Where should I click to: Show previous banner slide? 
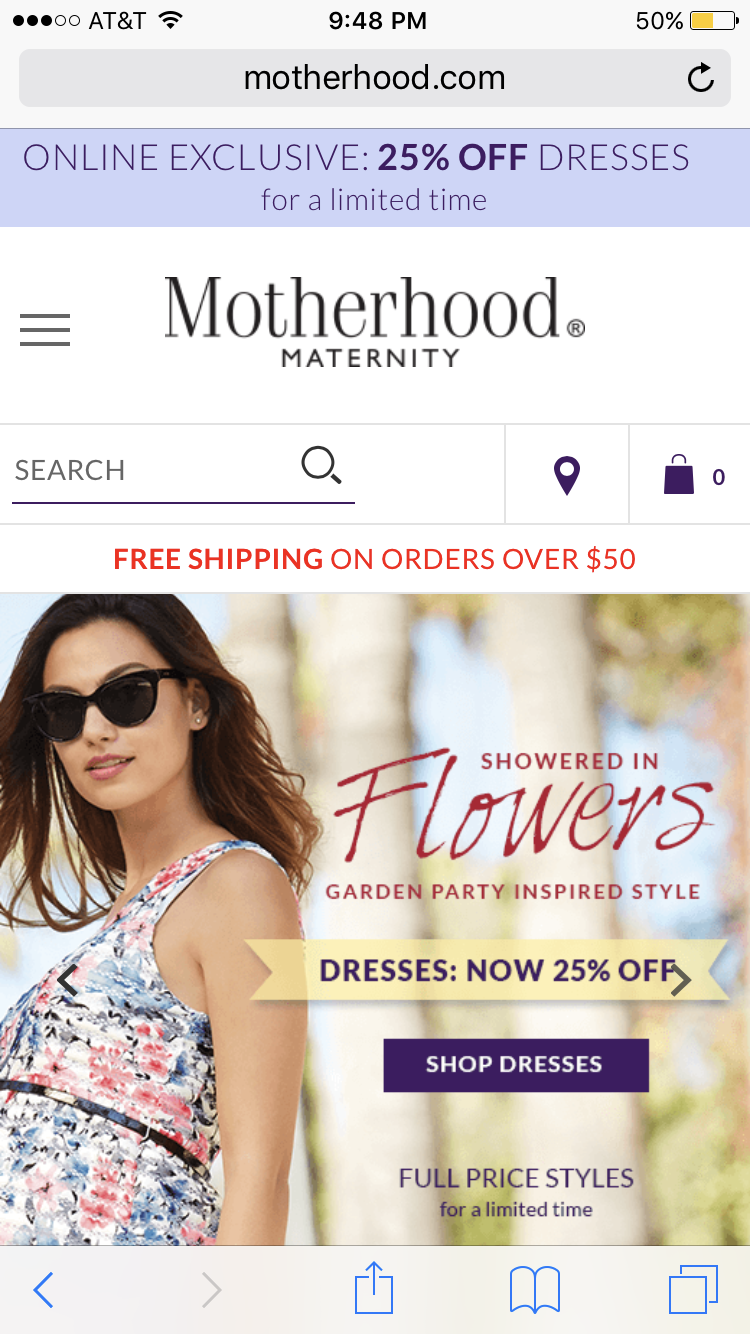[67, 981]
